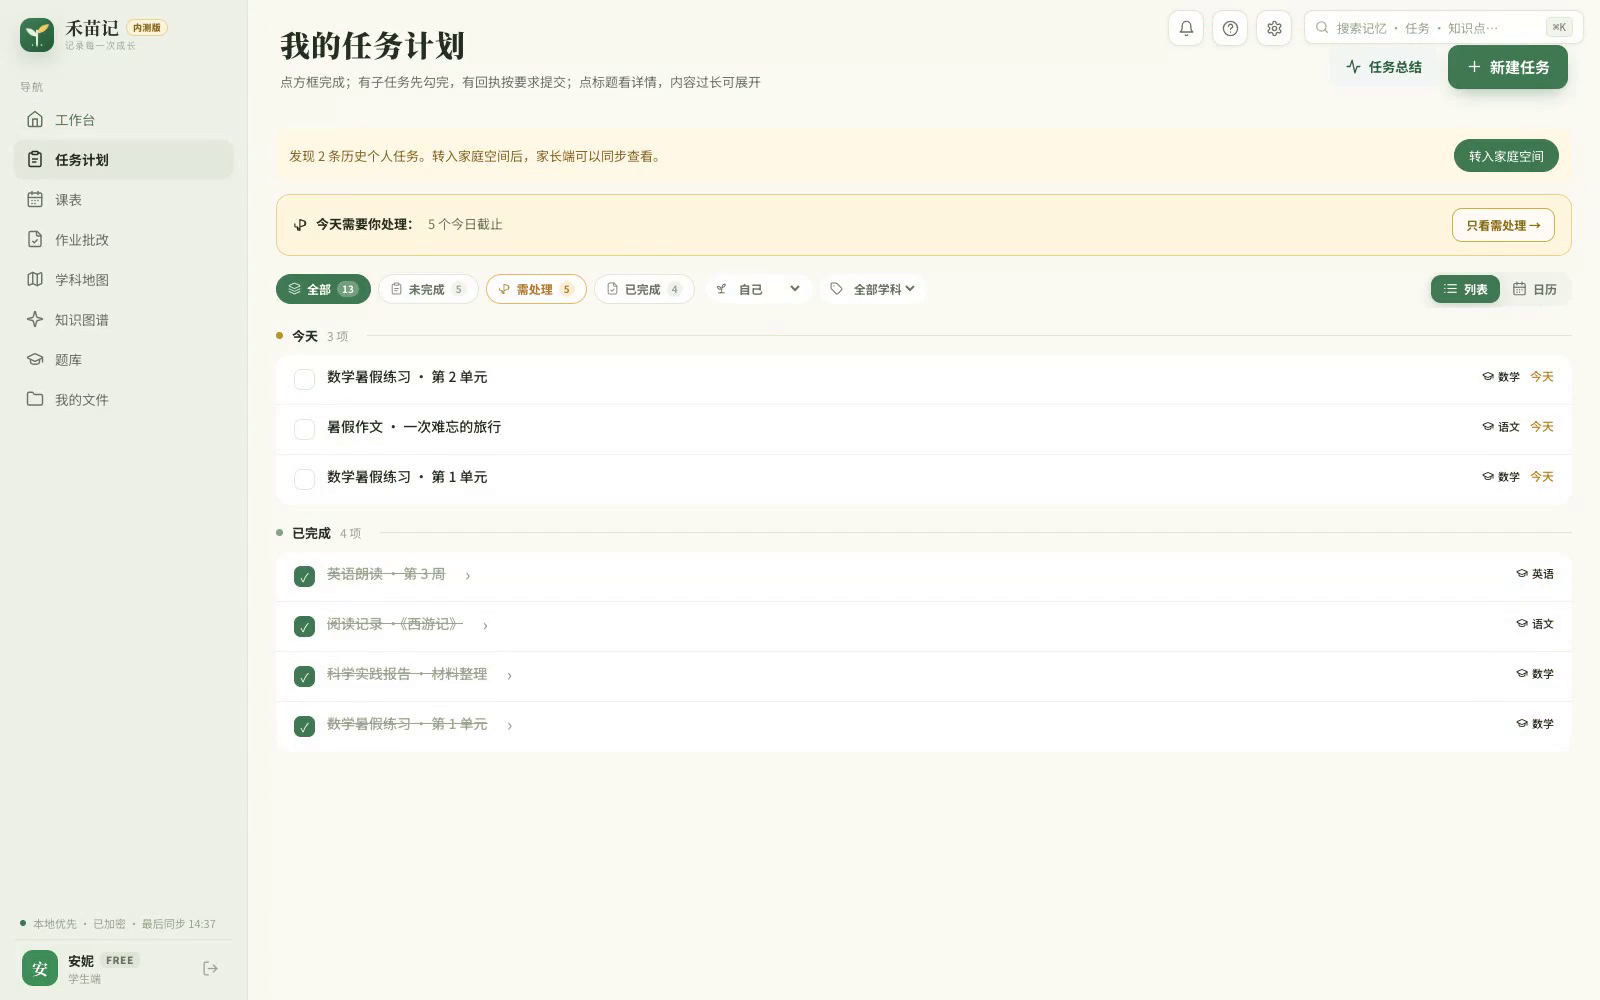Image resolution: width=1600 pixels, height=1000 pixels.
Task: Click the 安 user avatar
Action: coord(40,968)
